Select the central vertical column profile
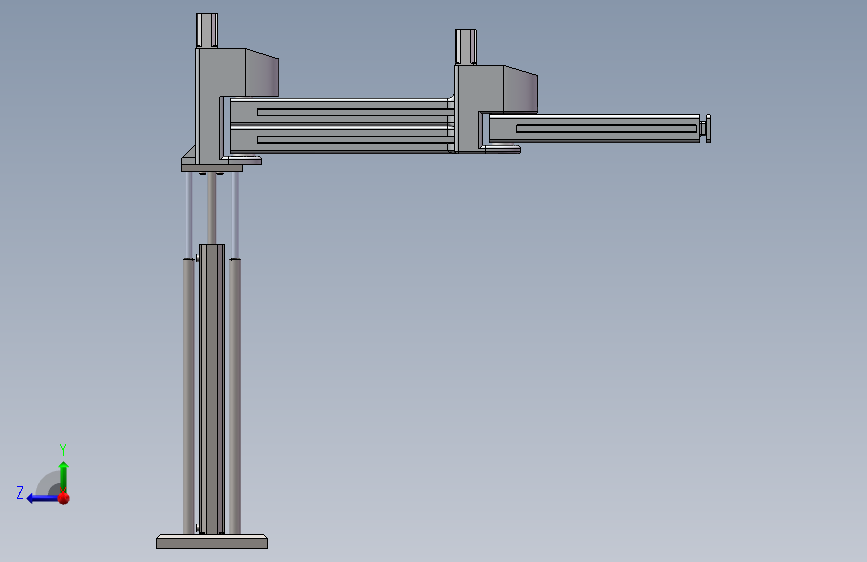The height and width of the screenshot is (562, 867). coord(212,389)
